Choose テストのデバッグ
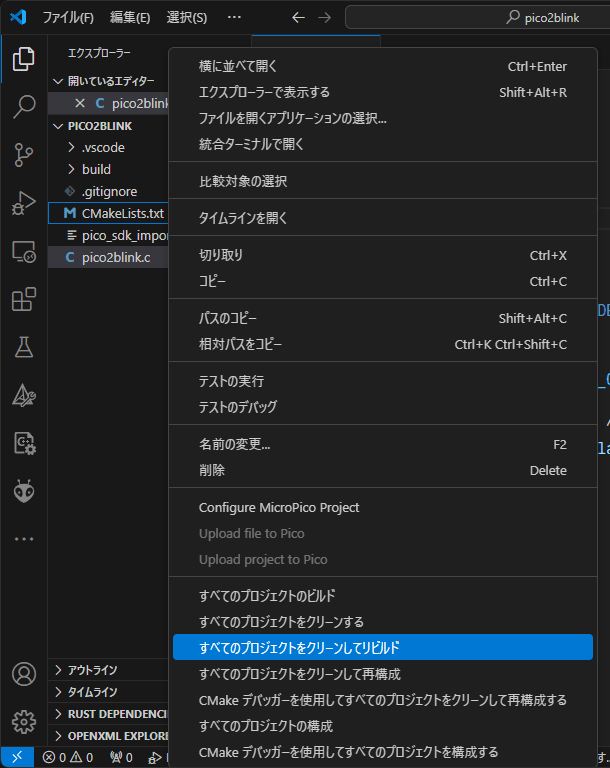The width and height of the screenshot is (610, 768). coord(383,407)
